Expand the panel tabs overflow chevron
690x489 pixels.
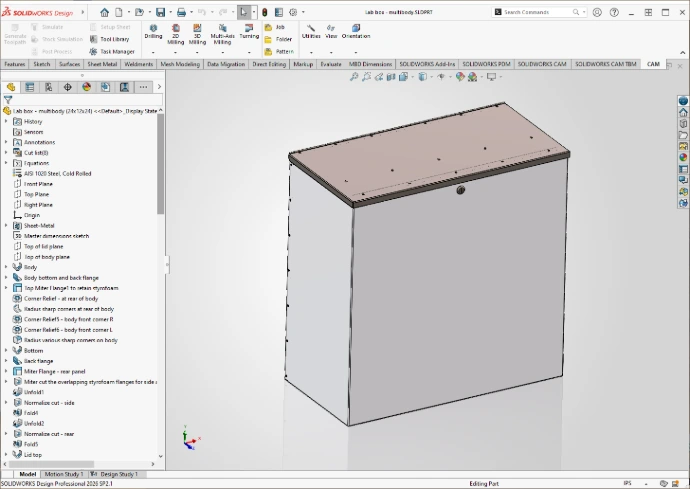[x=159, y=87]
